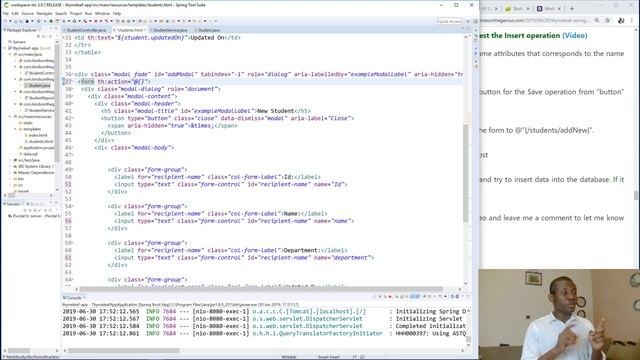Select application.properties in Package Explorer
Viewport: 640px width, 360px height.
point(38,148)
